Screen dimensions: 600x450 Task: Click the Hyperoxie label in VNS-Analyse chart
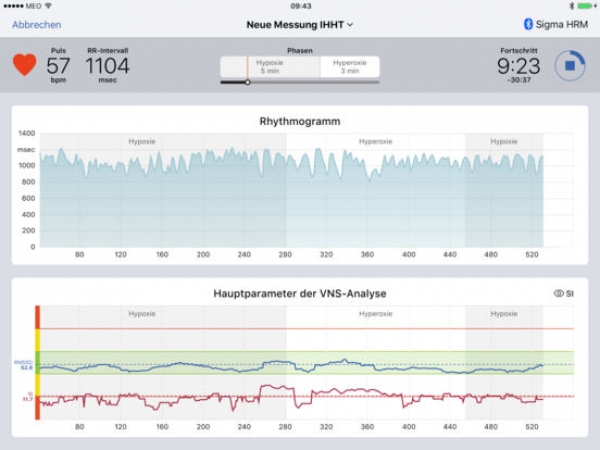(375, 314)
